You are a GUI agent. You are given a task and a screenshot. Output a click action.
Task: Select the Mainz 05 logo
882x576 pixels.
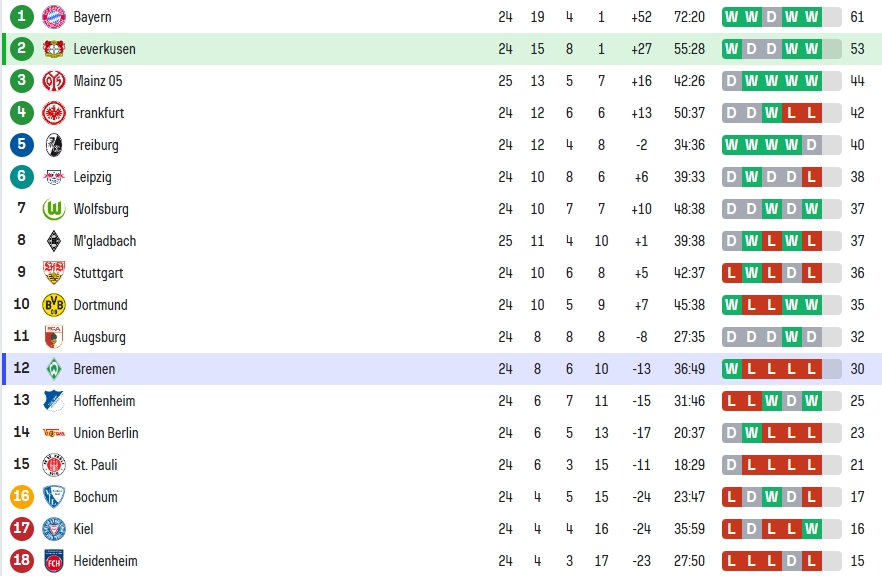coord(54,81)
